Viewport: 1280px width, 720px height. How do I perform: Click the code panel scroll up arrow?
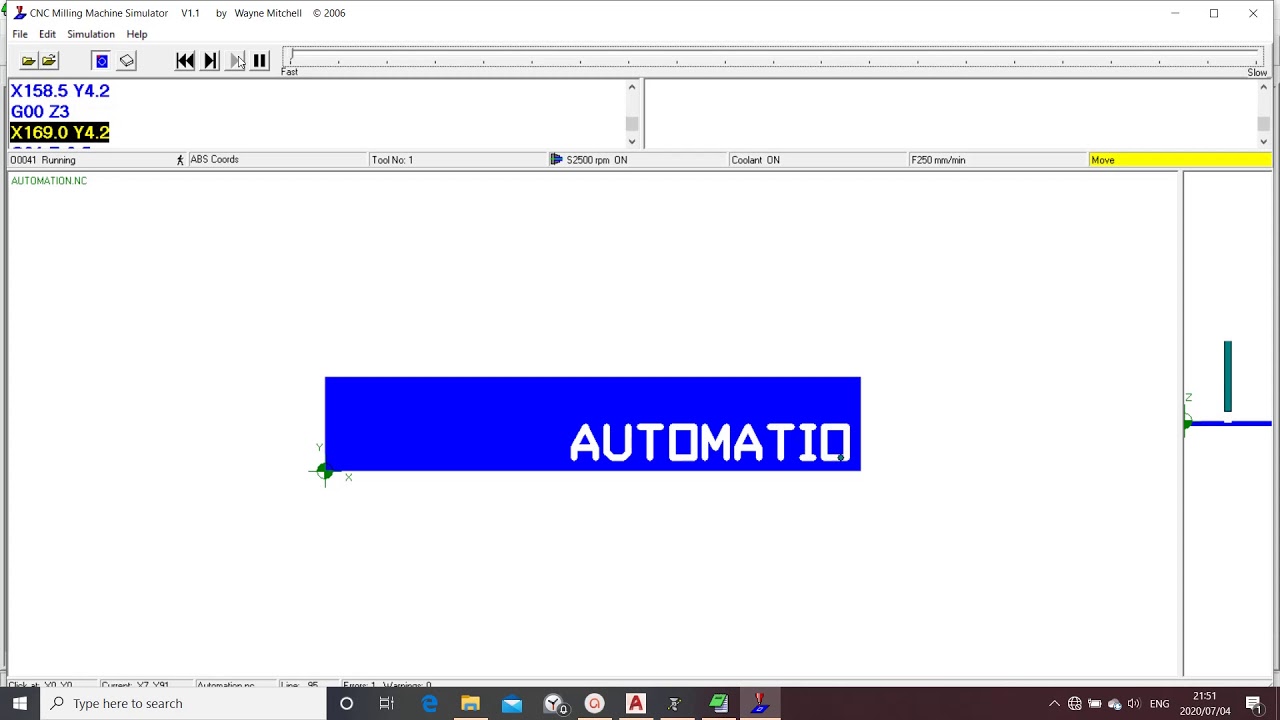coord(632,88)
